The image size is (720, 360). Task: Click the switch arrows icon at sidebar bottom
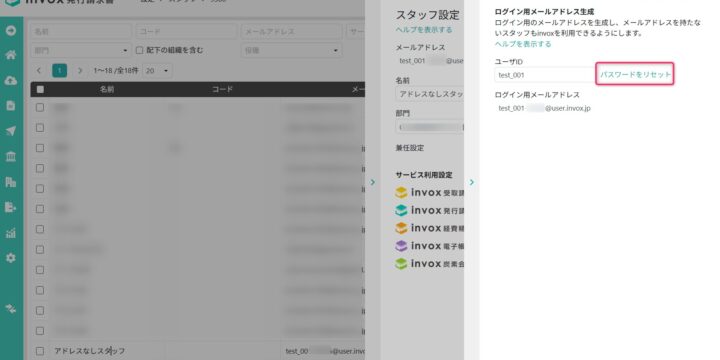tap(11, 309)
